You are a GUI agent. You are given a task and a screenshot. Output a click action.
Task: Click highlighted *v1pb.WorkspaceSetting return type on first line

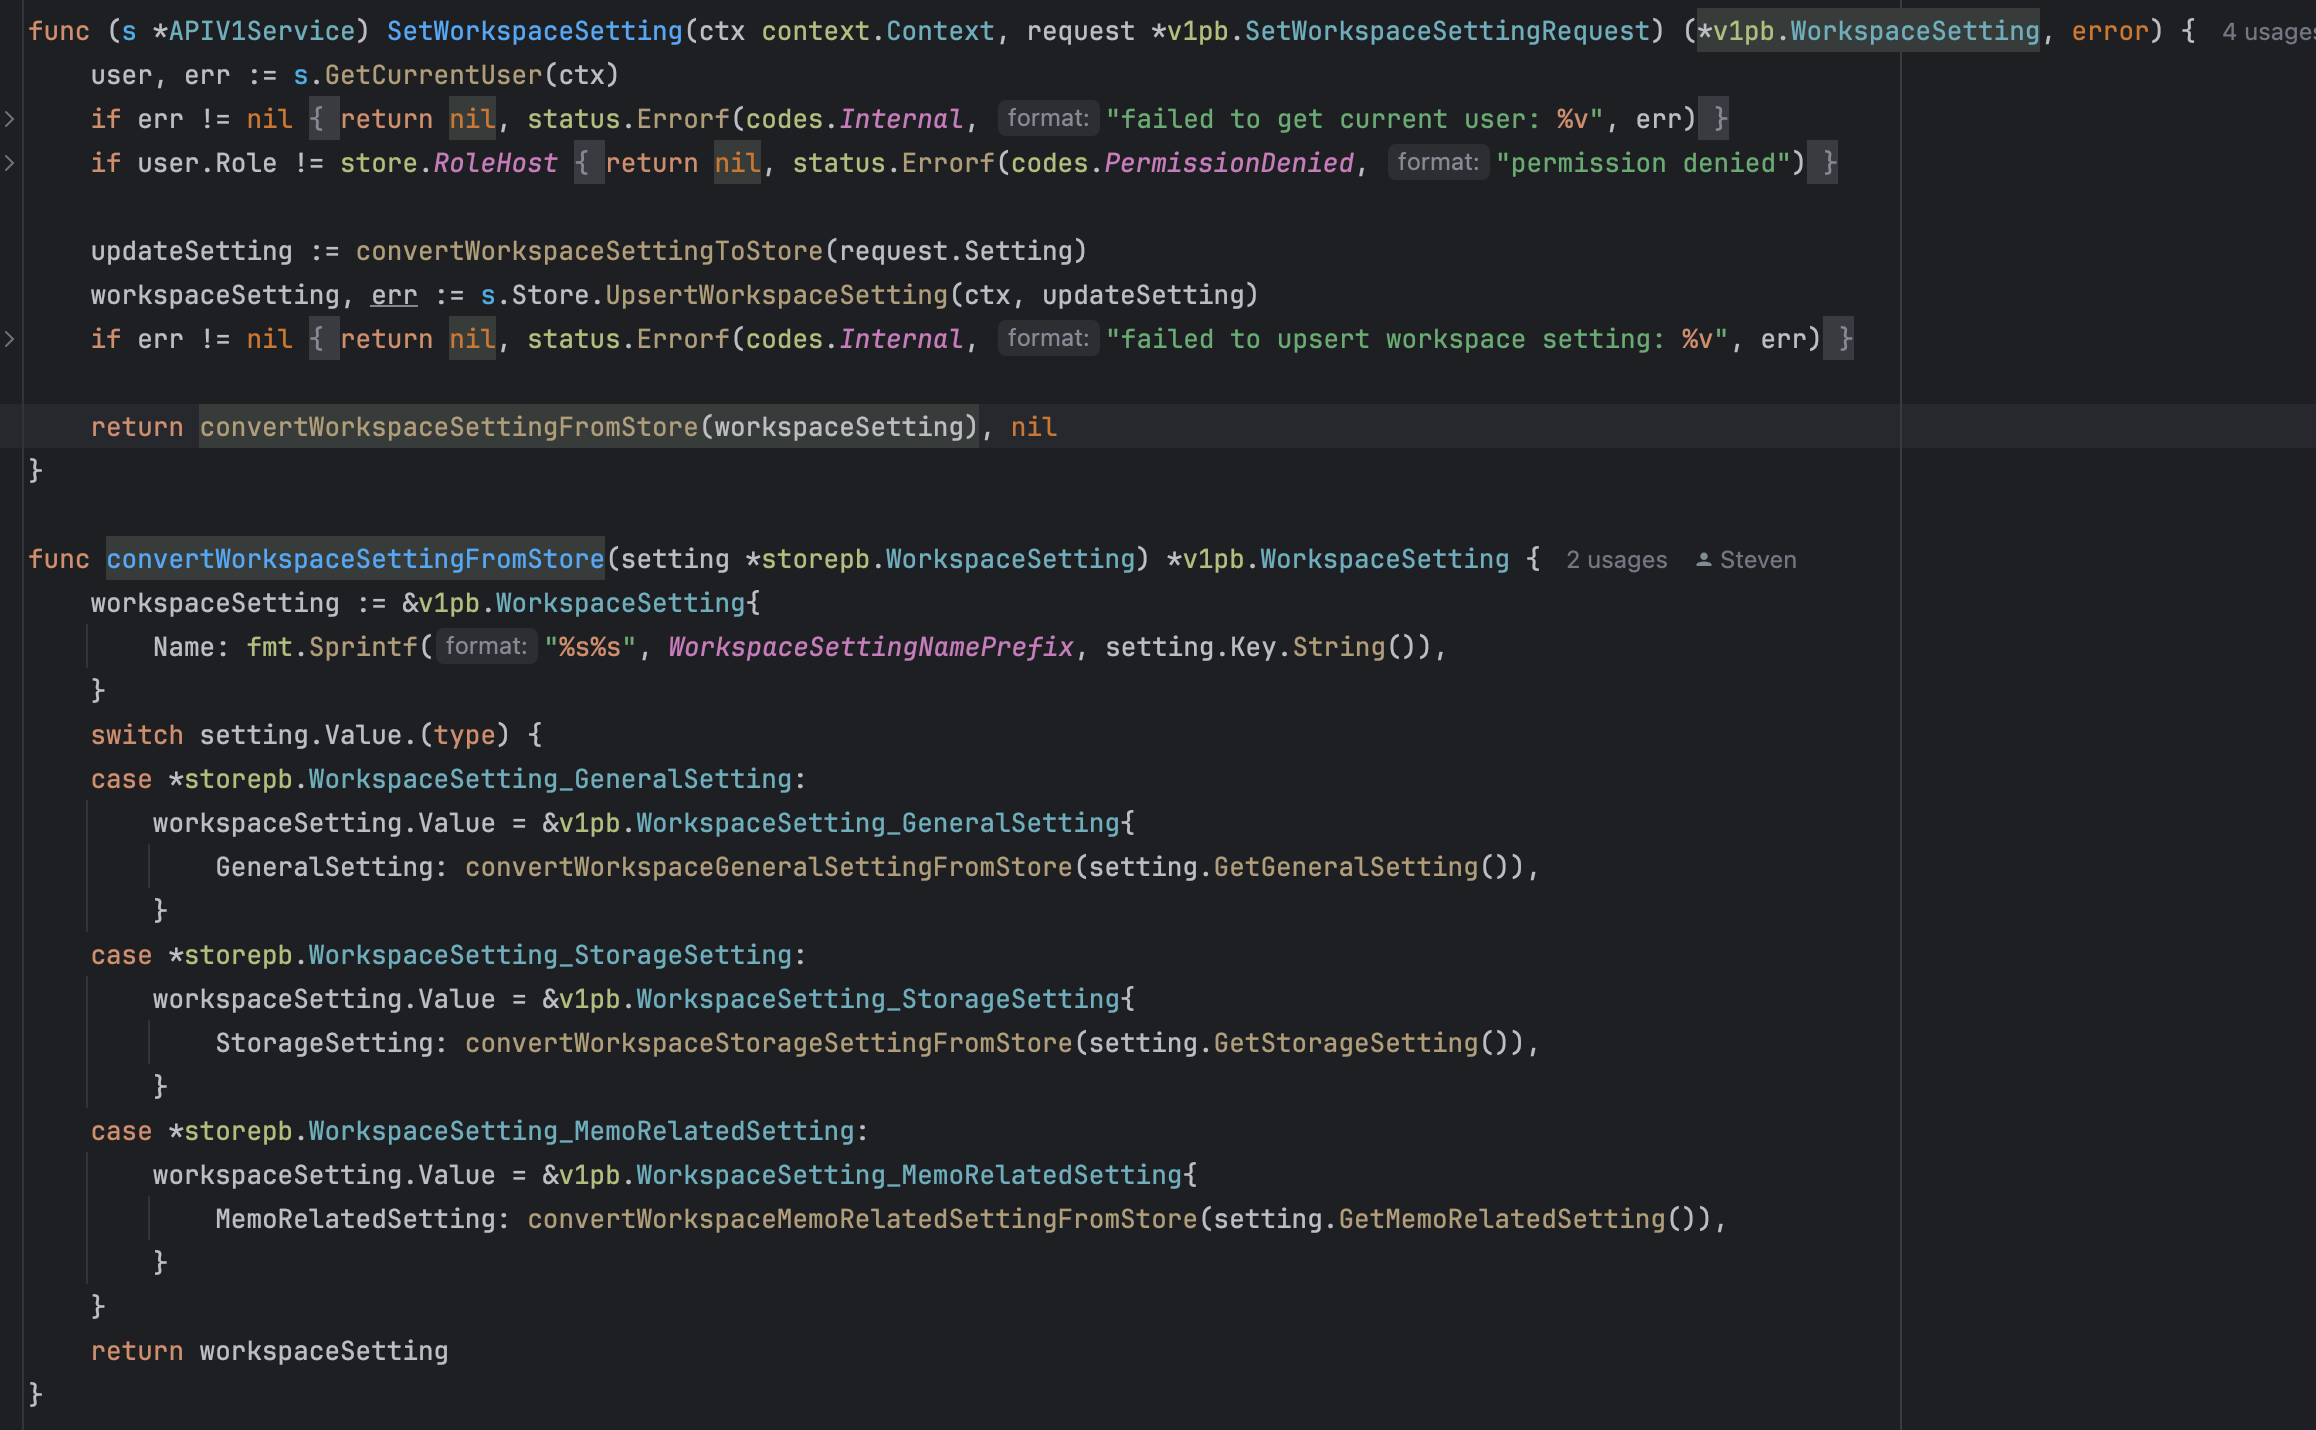tap(1868, 31)
